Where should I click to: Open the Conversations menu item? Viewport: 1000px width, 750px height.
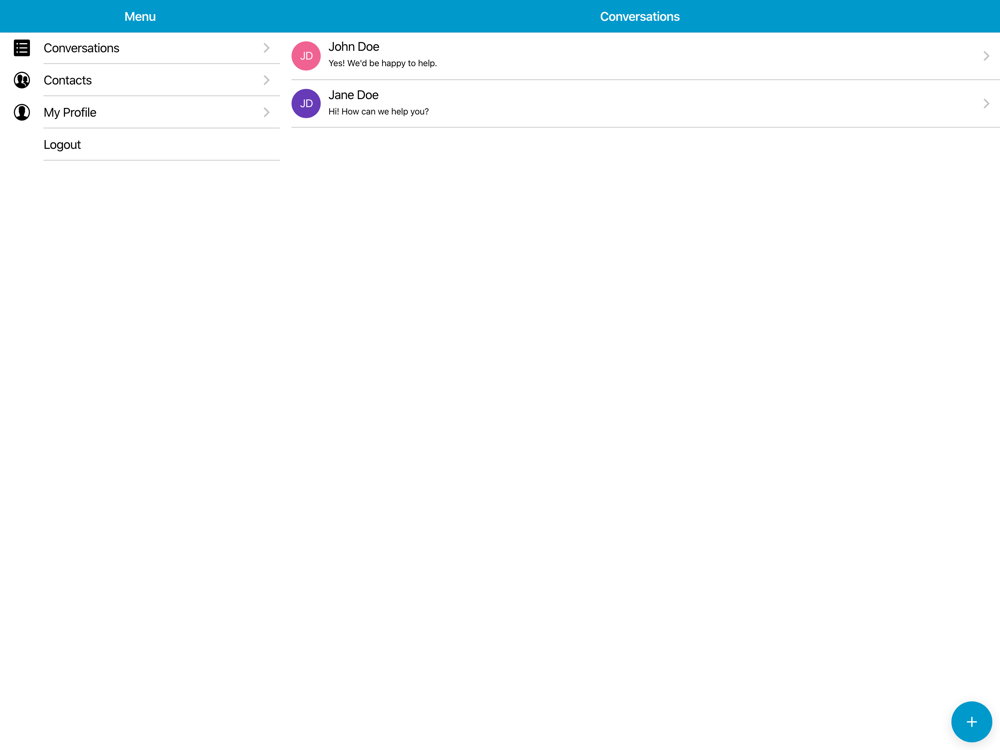(x=140, y=48)
